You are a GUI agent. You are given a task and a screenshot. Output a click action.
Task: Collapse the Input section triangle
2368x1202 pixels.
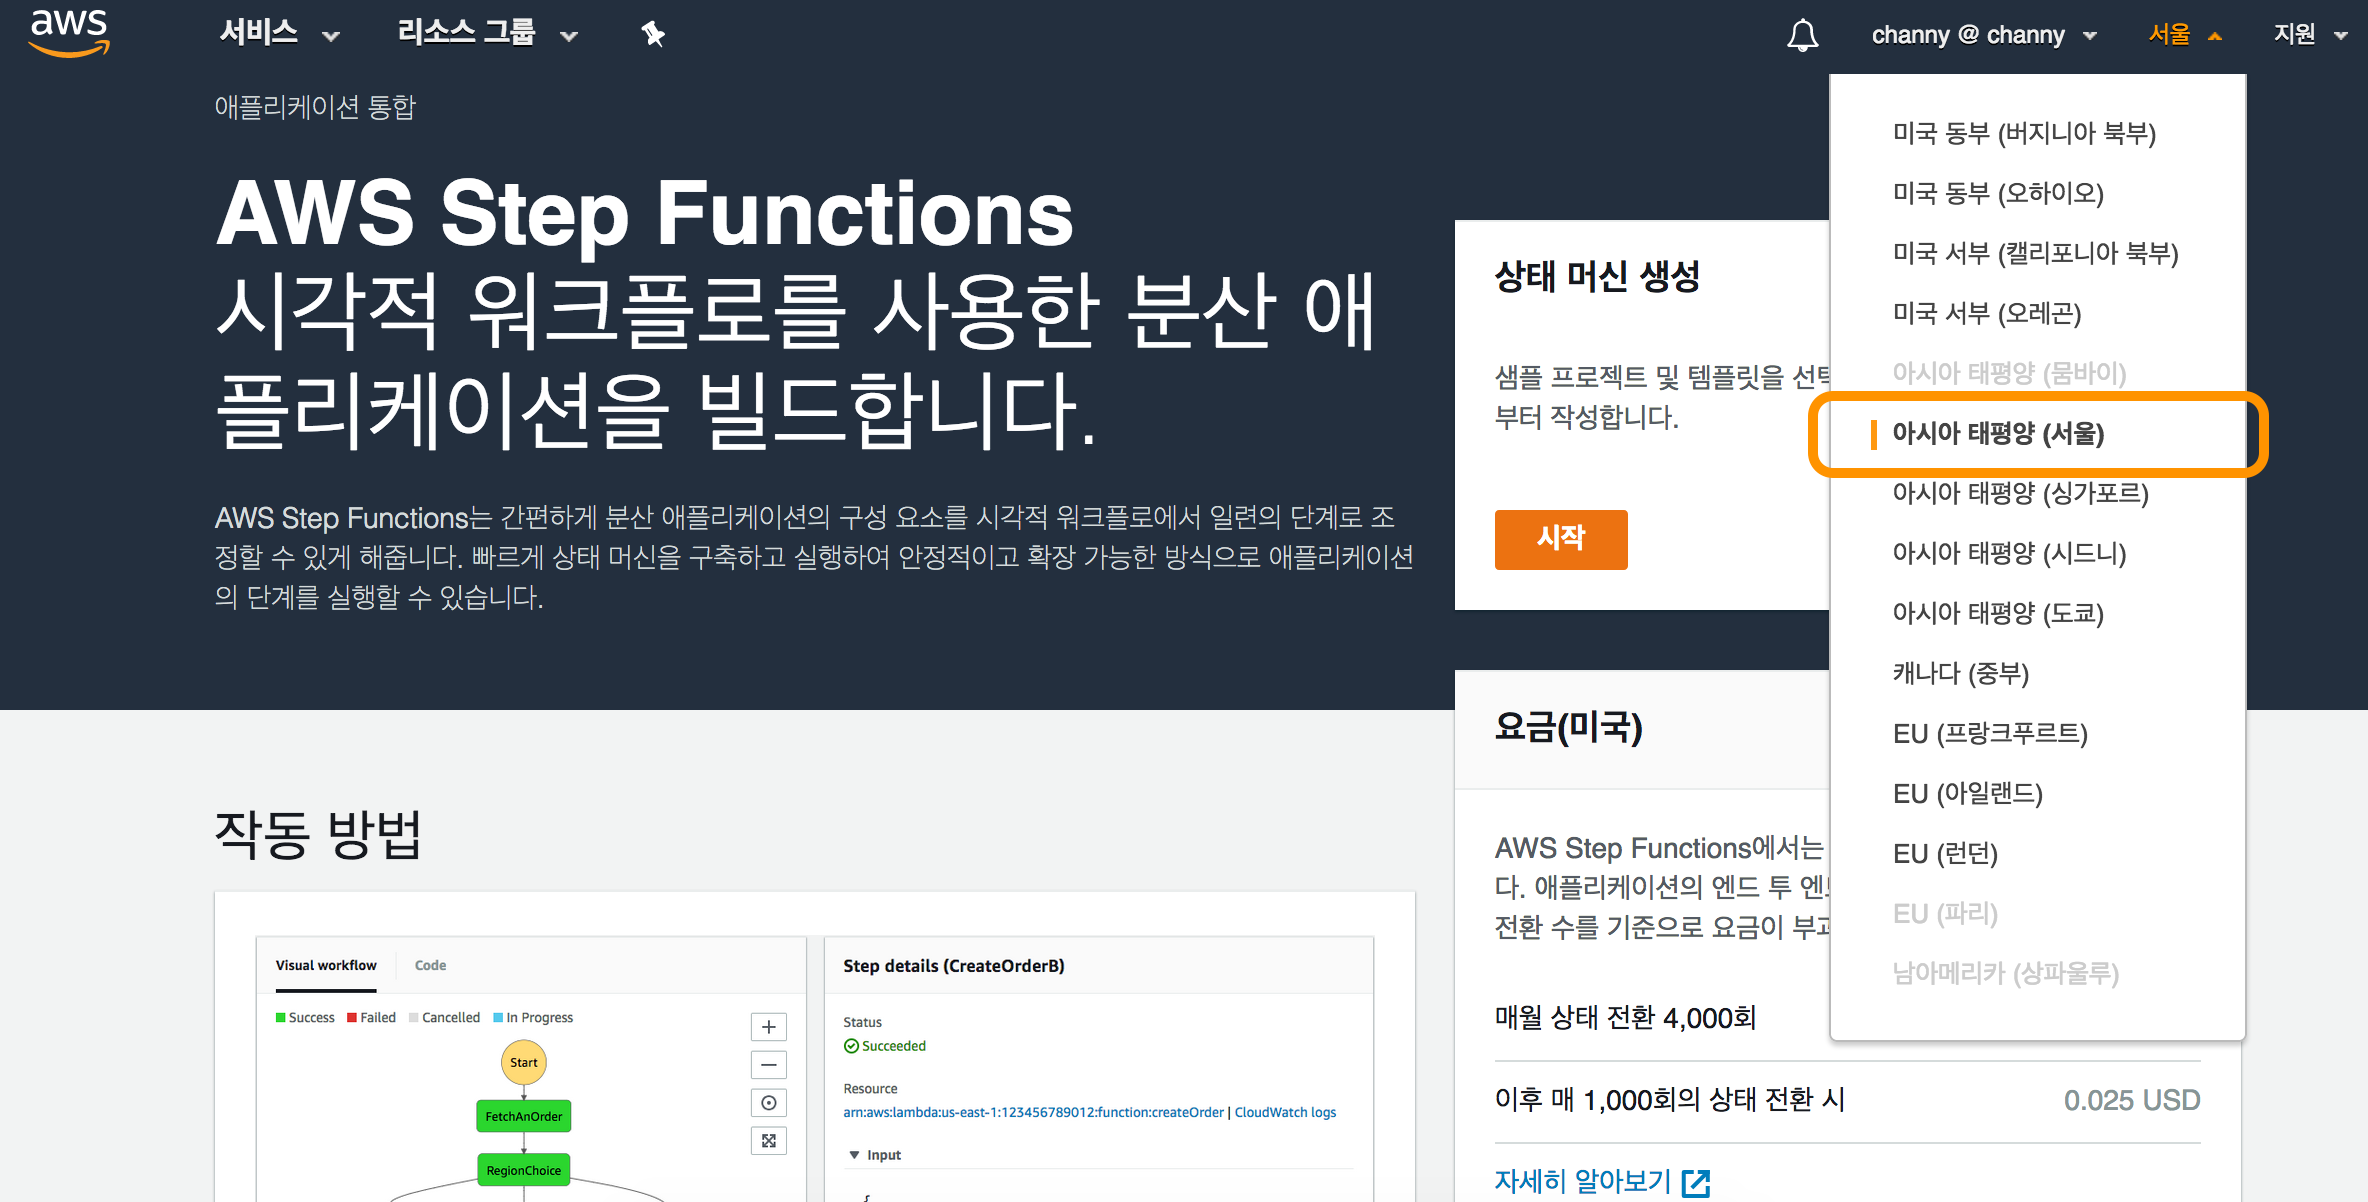(x=854, y=1155)
